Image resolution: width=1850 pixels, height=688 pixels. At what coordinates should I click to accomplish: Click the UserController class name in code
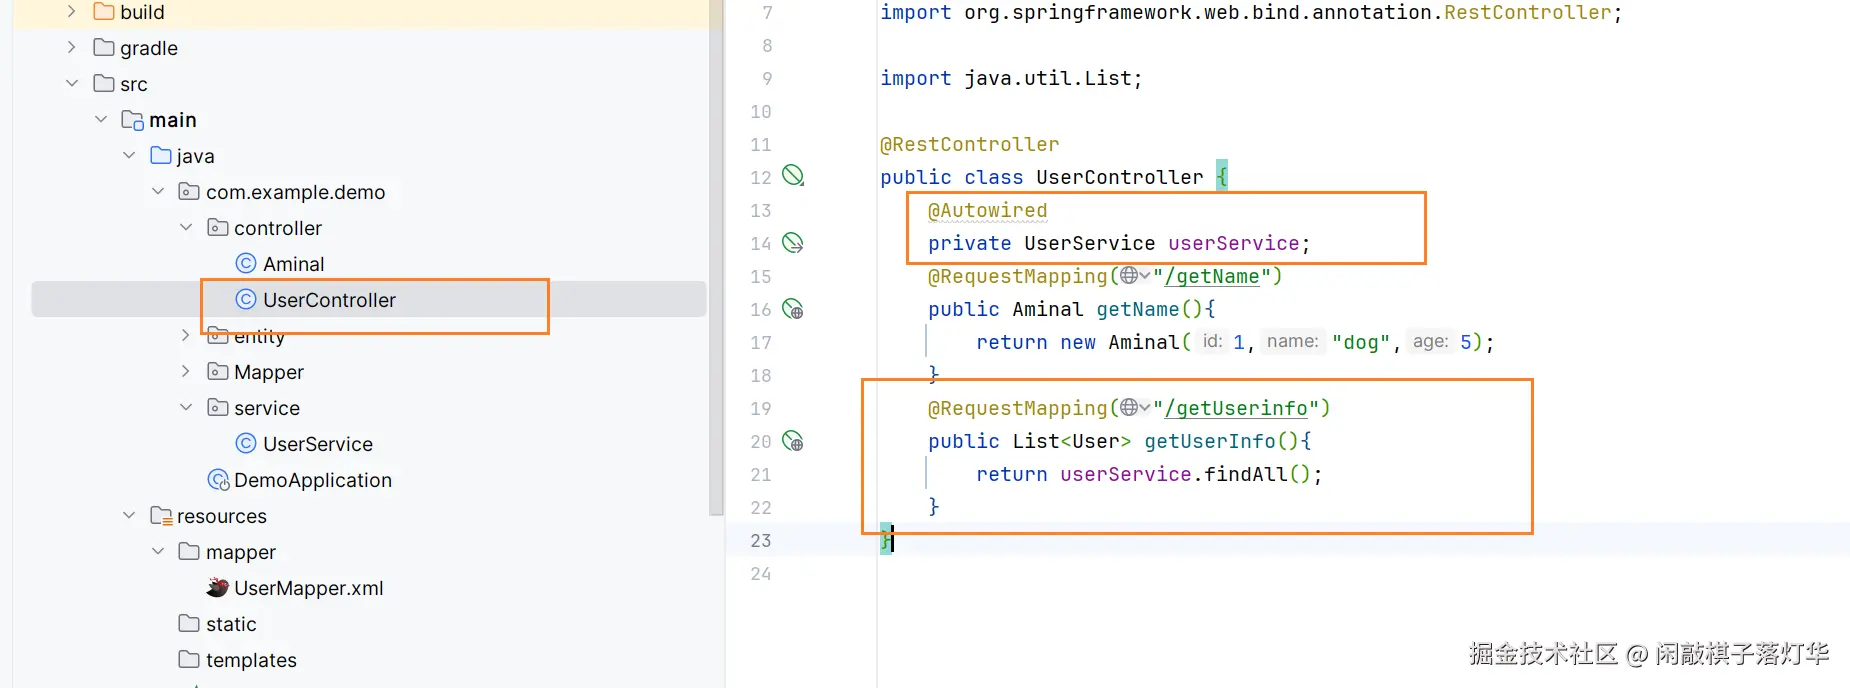(1120, 177)
